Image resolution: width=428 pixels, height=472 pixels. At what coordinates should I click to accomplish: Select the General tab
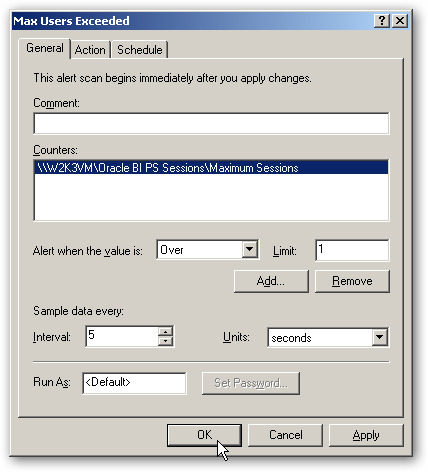click(x=45, y=48)
